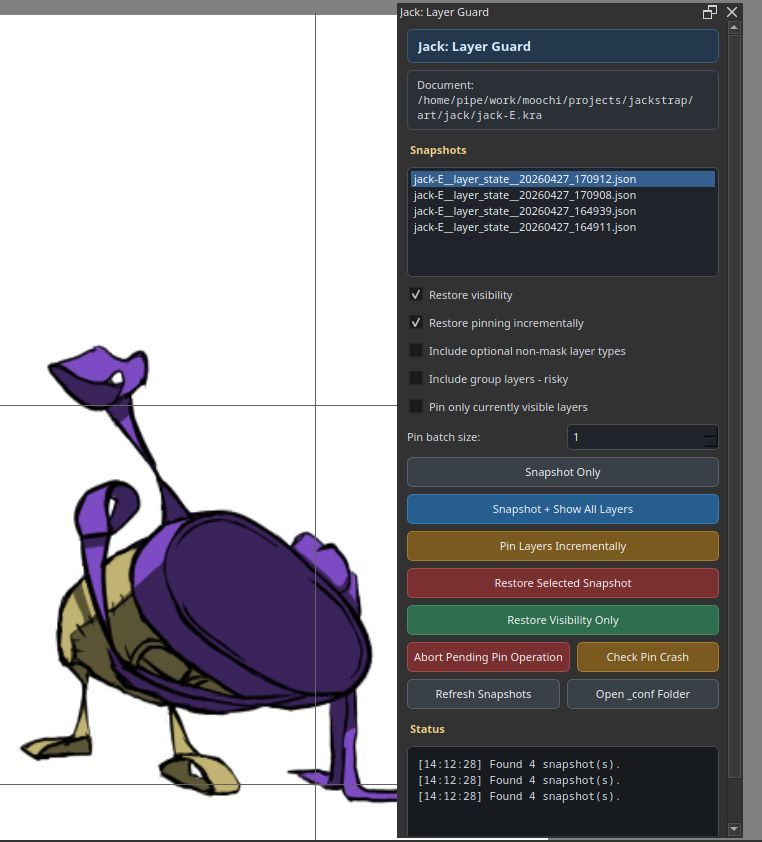Refresh Snapshots list
Image resolution: width=762 pixels, height=842 pixels.
pos(483,694)
